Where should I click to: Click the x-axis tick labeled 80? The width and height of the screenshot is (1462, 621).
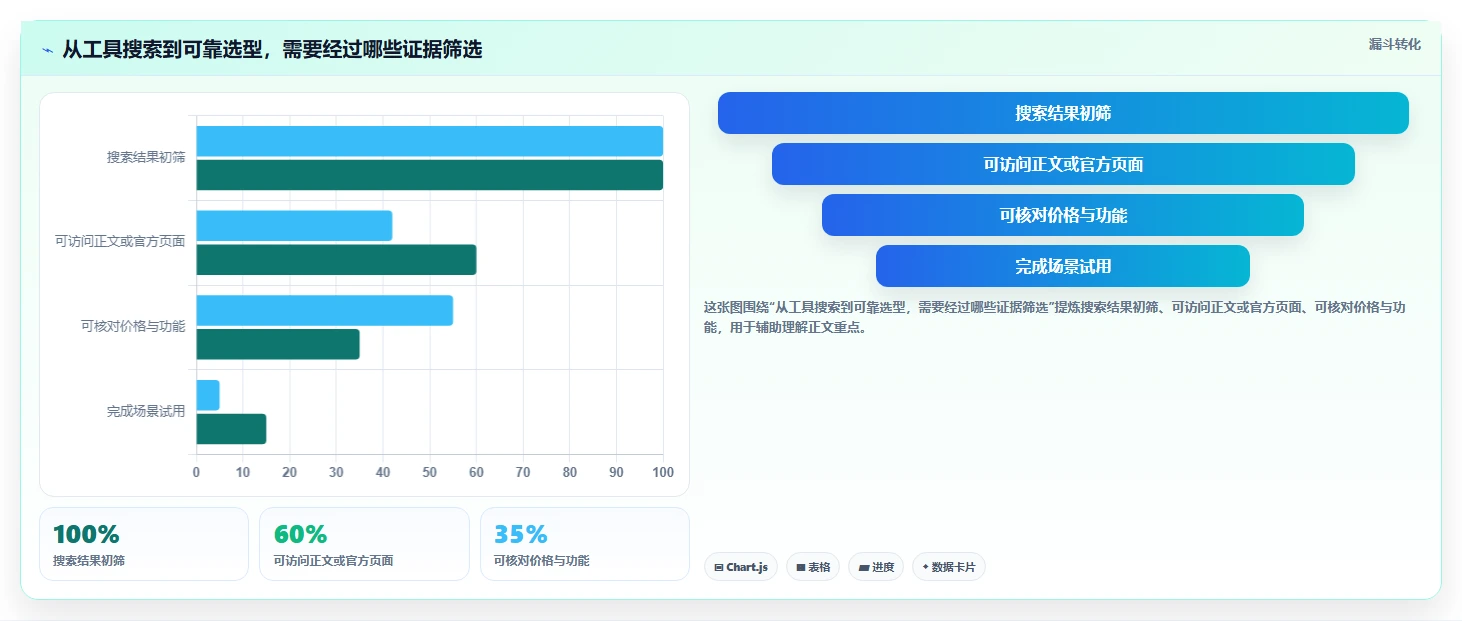pos(569,472)
